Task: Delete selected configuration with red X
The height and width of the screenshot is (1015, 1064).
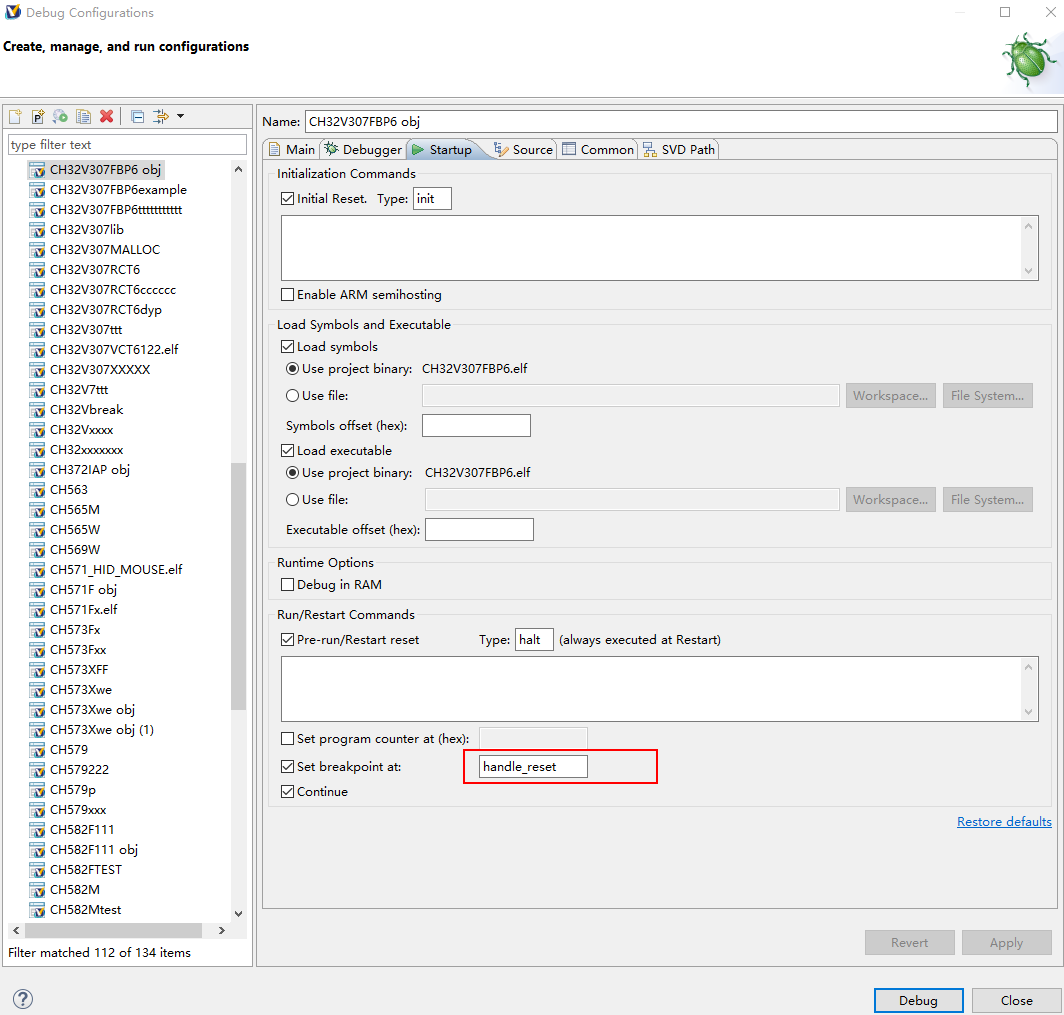Action: point(107,117)
